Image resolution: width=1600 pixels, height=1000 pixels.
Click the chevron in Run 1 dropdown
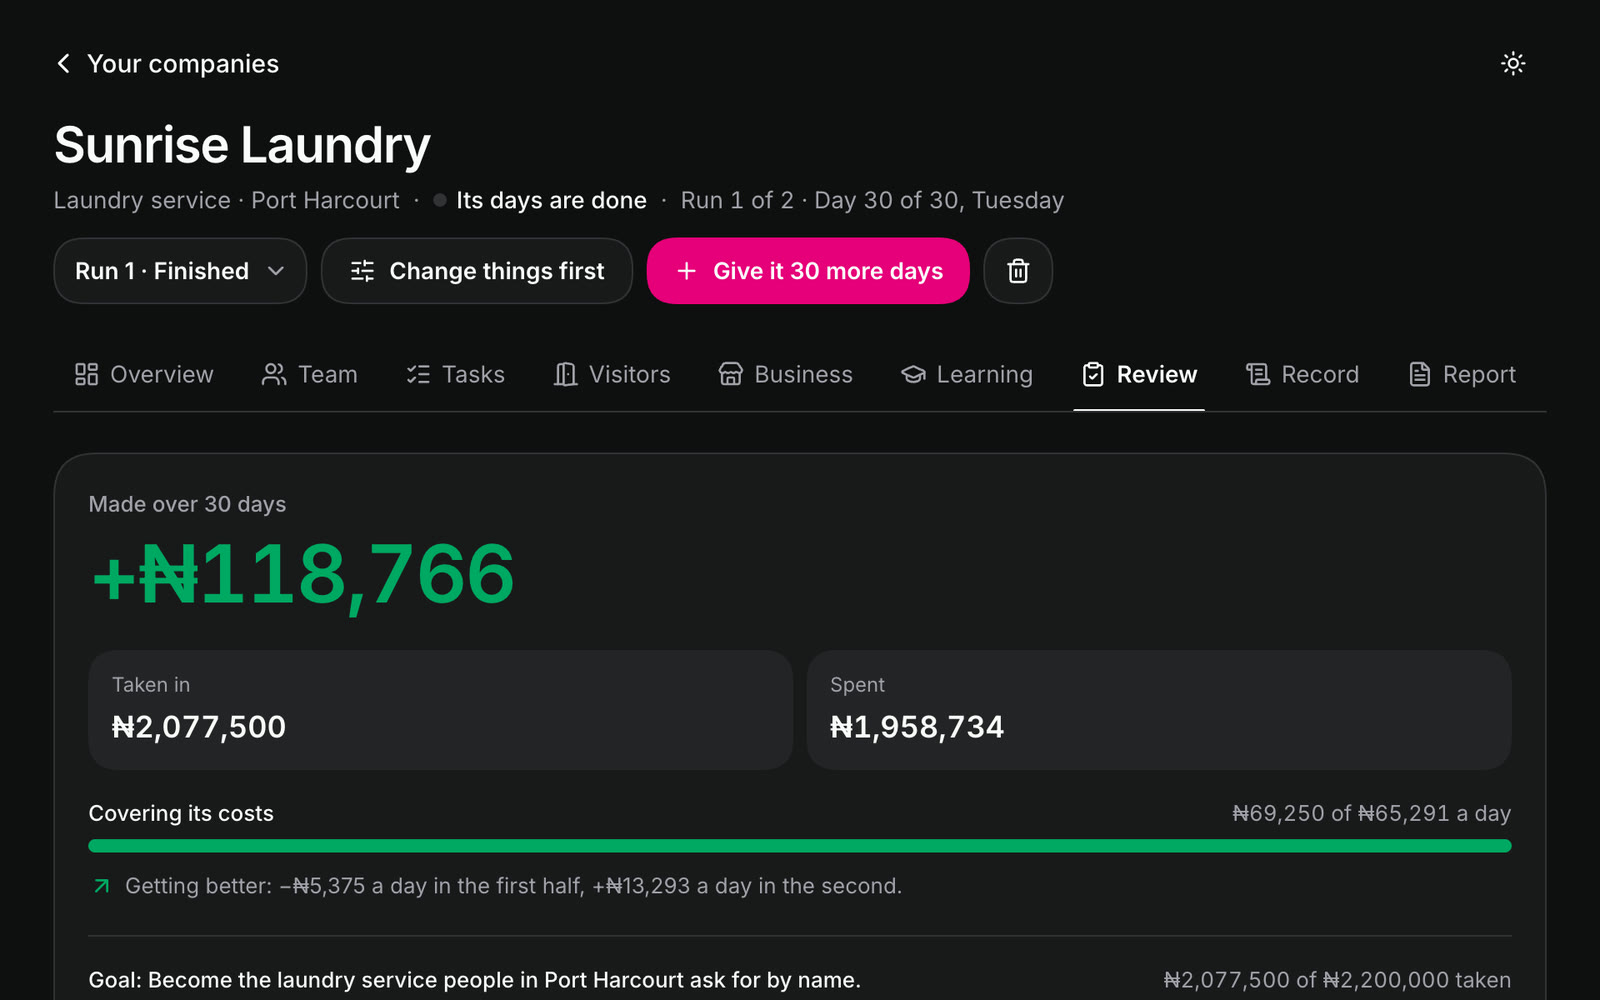coord(276,271)
